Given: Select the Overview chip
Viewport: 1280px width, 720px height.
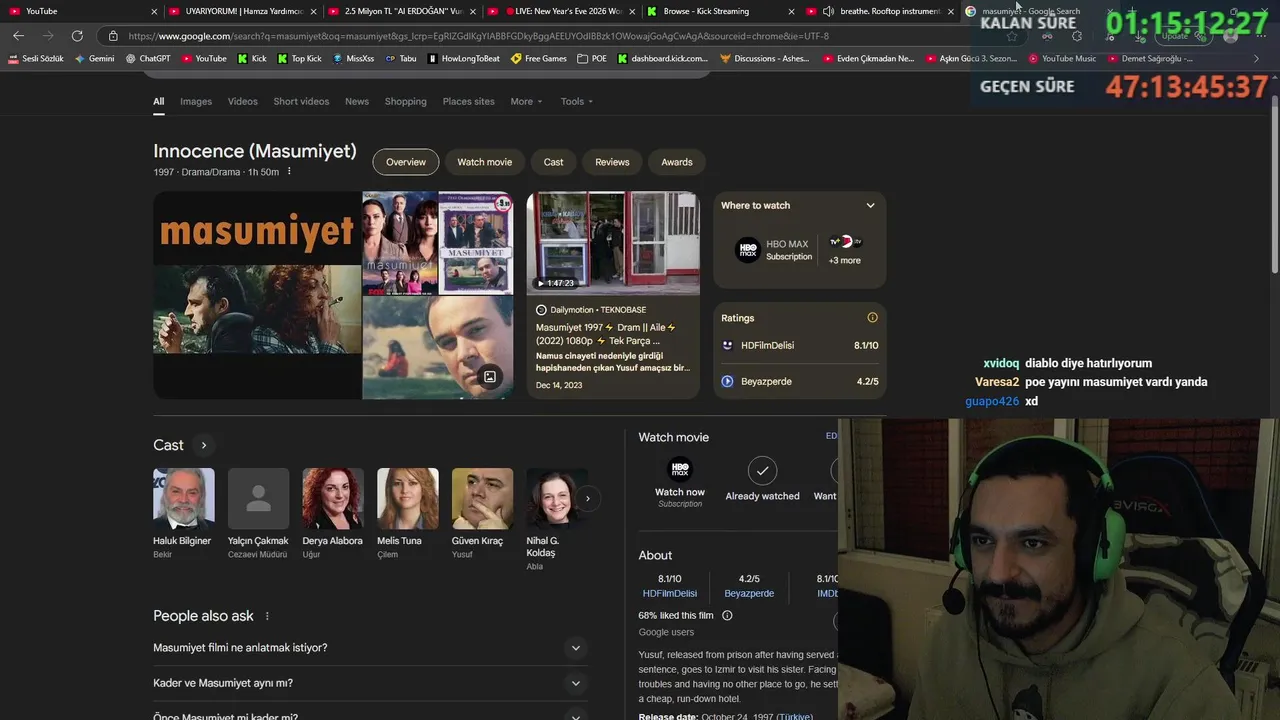Looking at the screenshot, I should click(x=406, y=162).
